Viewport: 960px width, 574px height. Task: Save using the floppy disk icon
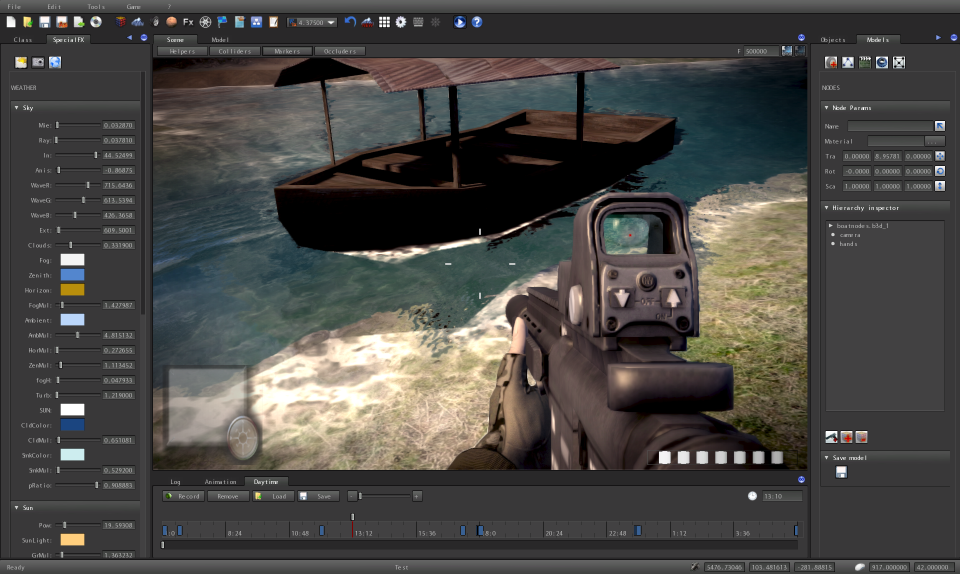click(45, 22)
